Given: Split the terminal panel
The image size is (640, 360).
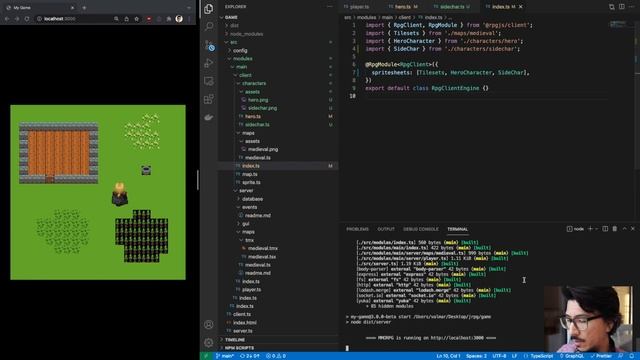Looking at the screenshot, I should (605, 229).
